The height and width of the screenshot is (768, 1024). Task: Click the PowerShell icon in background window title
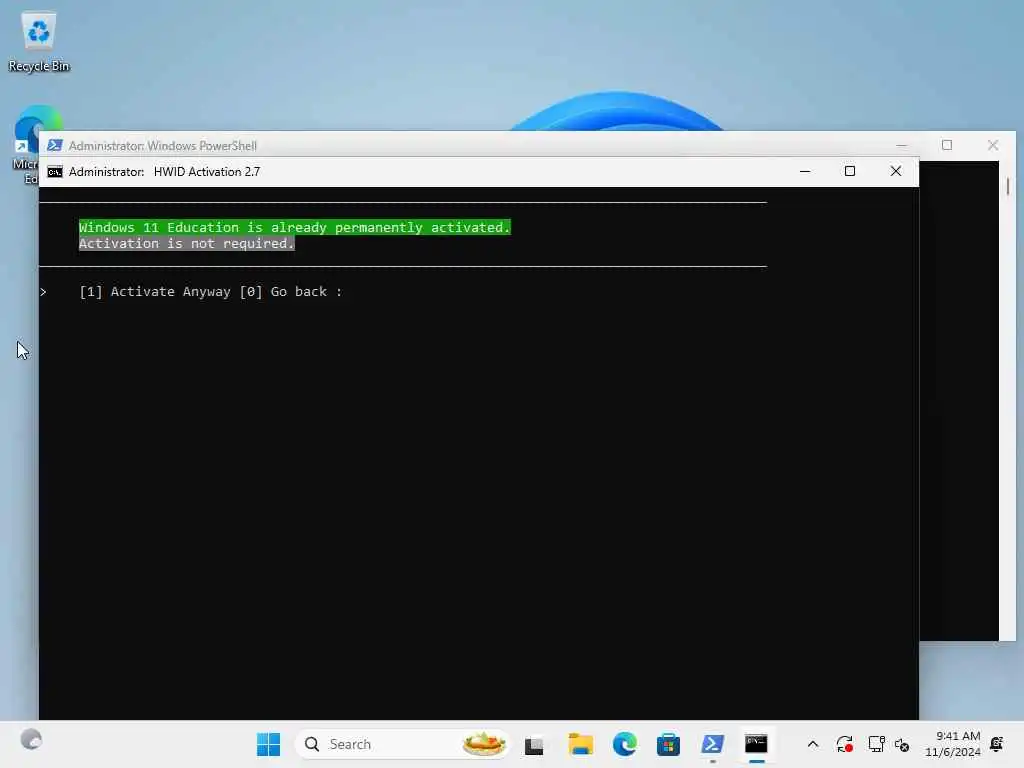point(55,145)
